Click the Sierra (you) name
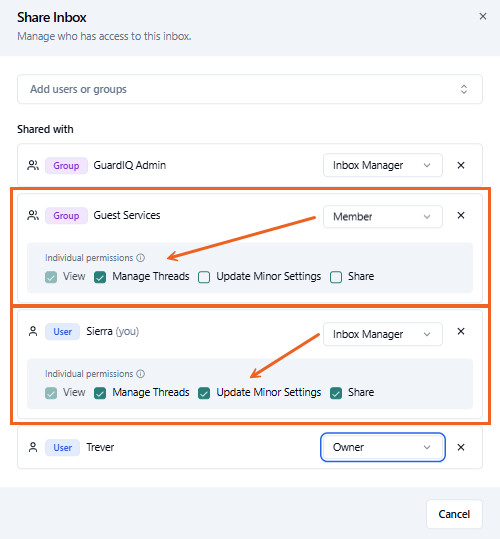This screenshot has width=500, height=539. 112,331
